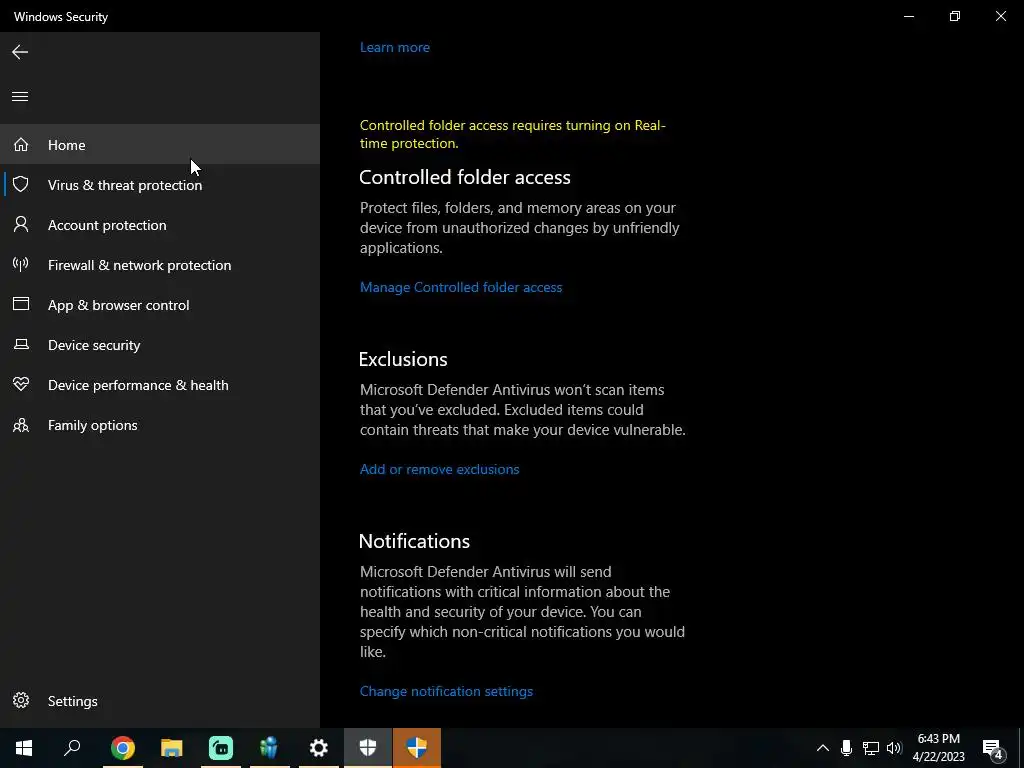
Task: Click the yellow Real-time protection warning text
Action: pyautogui.click(x=513, y=134)
